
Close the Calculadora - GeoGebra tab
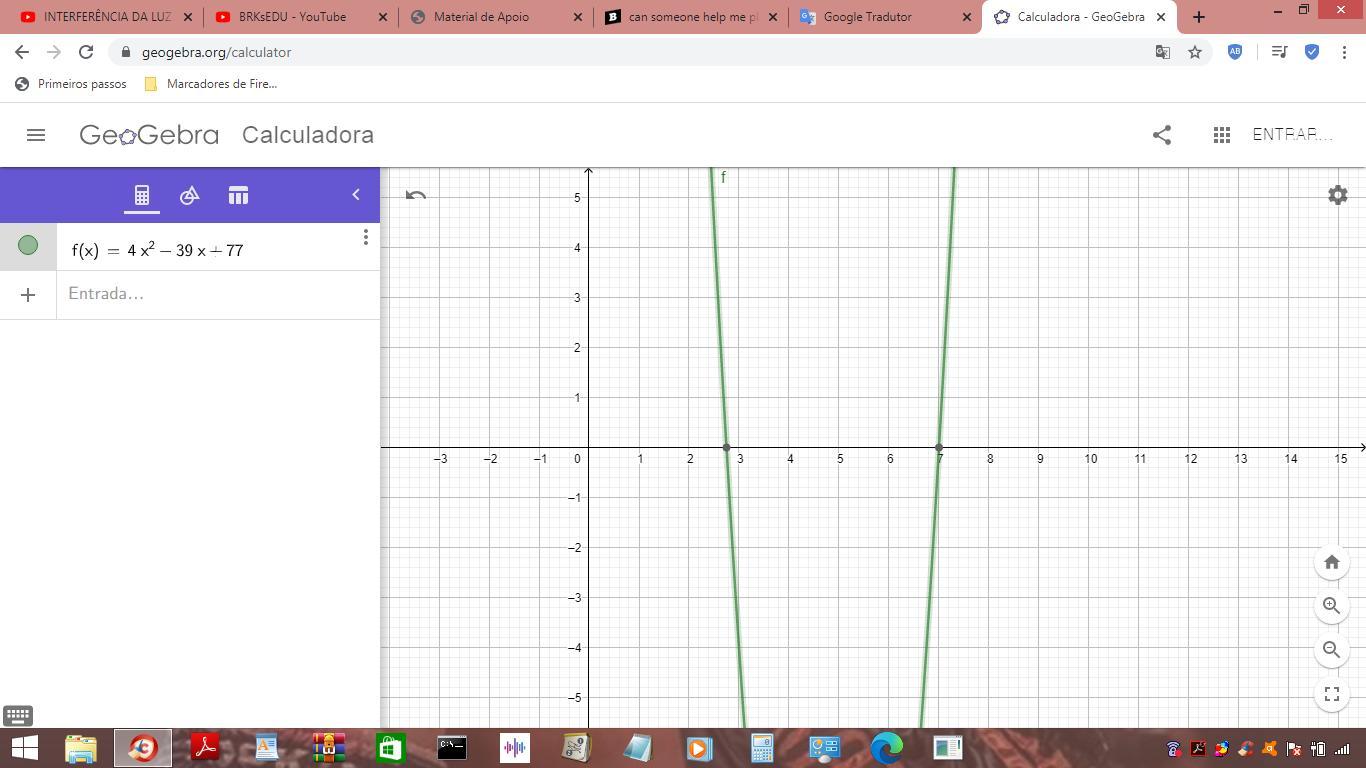(x=1161, y=17)
